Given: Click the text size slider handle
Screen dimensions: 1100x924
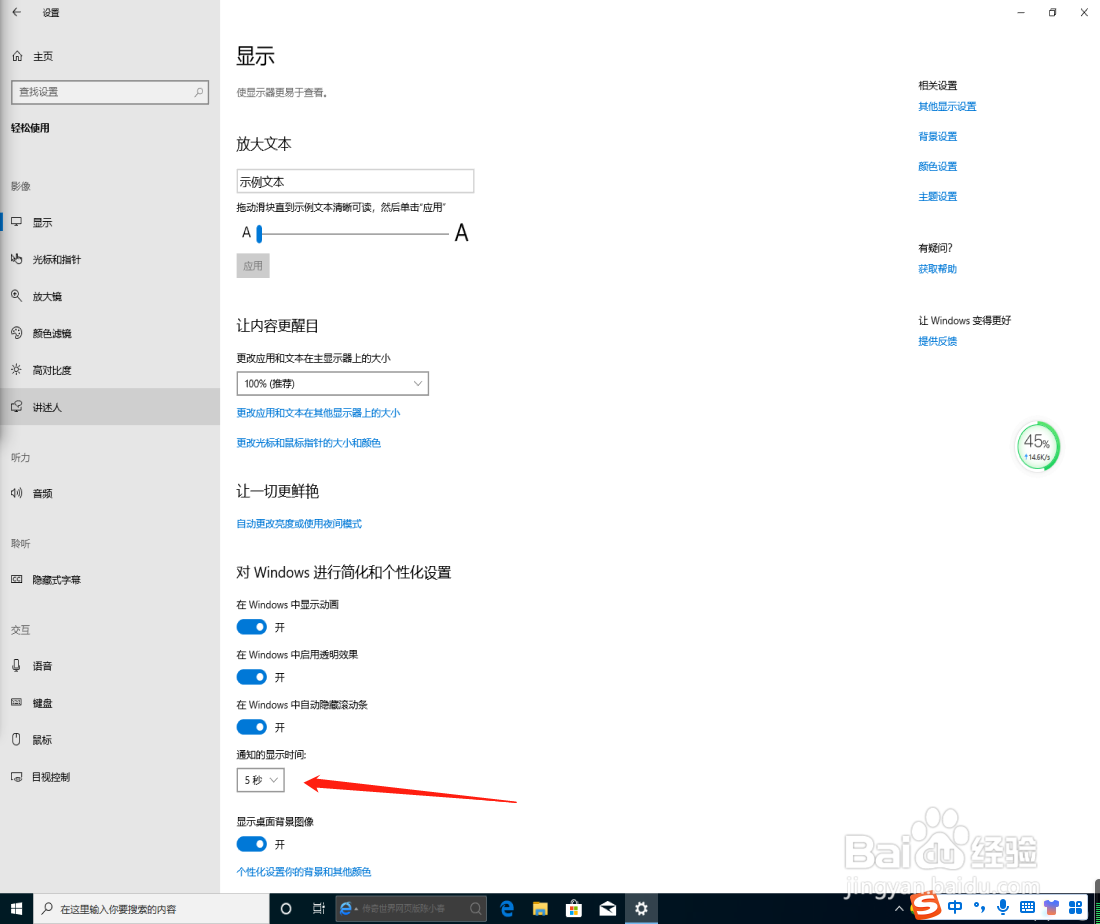Looking at the screenshot, I should pos(259,234).
